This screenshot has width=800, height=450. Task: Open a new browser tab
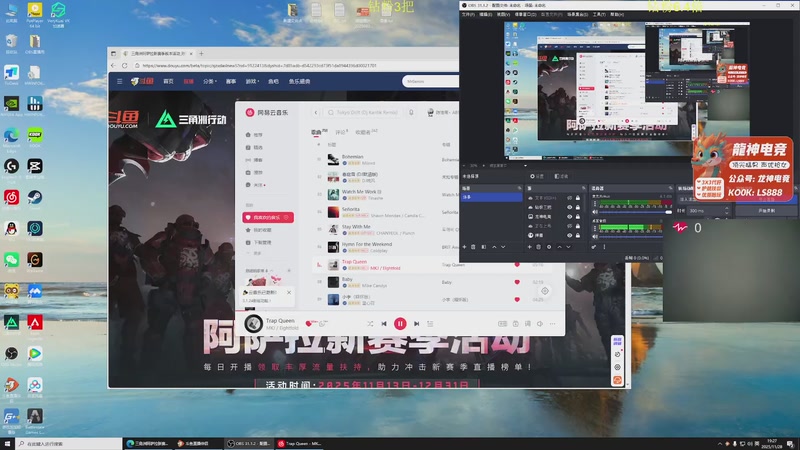click(201, 53)
